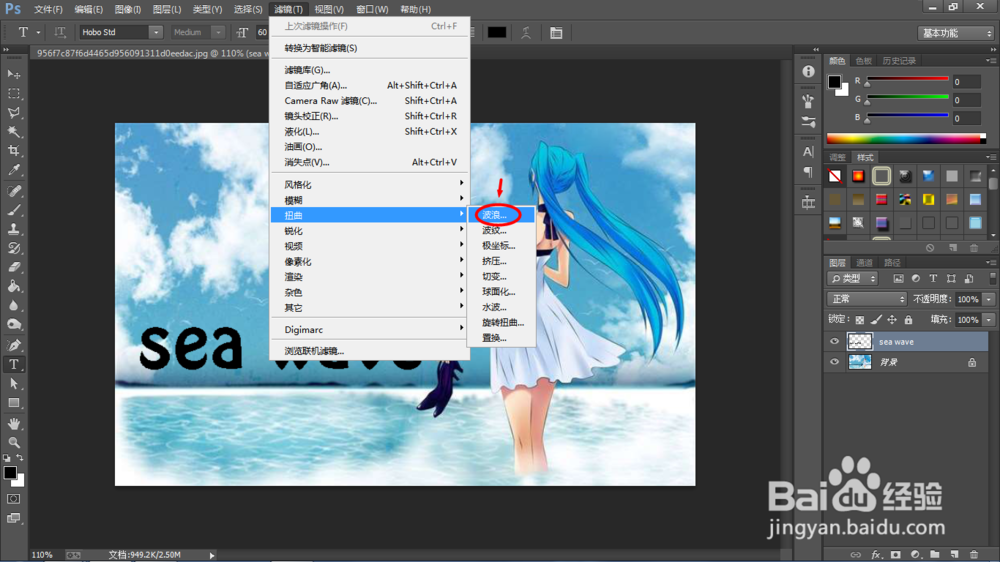Click the create warped text icon
1000x562 pixels.
(x=526, y=33)
